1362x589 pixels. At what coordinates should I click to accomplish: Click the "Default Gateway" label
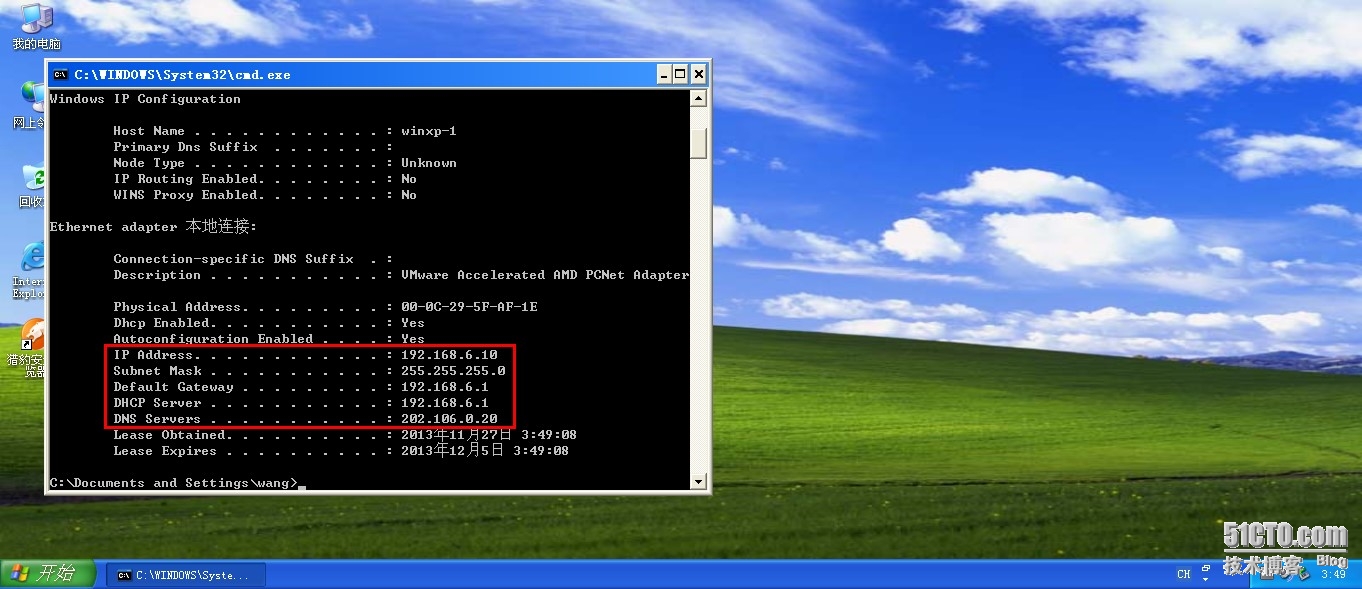pyautogui.click(x=173, y=387)
